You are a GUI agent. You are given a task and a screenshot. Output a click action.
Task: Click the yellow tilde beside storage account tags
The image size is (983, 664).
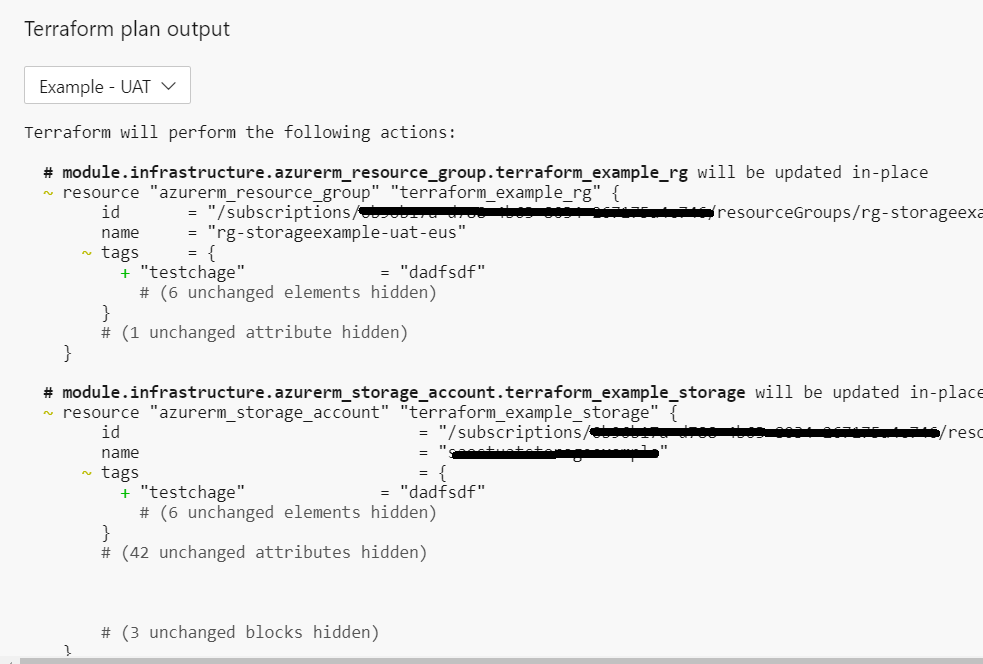87,473
